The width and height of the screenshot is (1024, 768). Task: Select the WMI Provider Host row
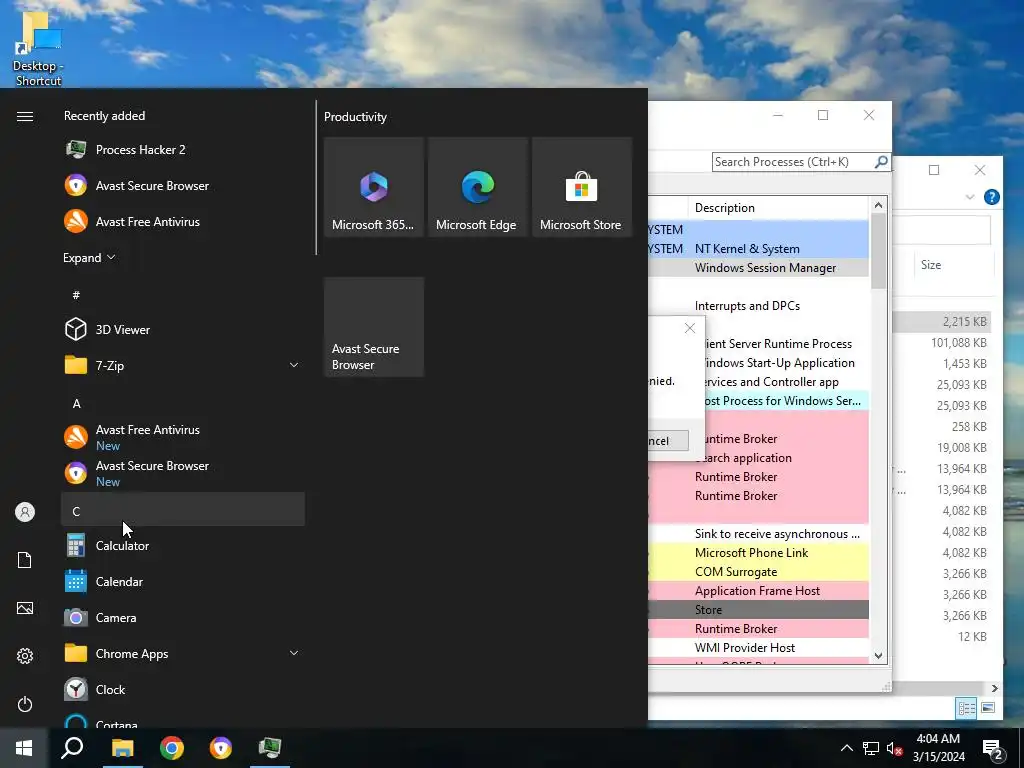click(758, 648)
